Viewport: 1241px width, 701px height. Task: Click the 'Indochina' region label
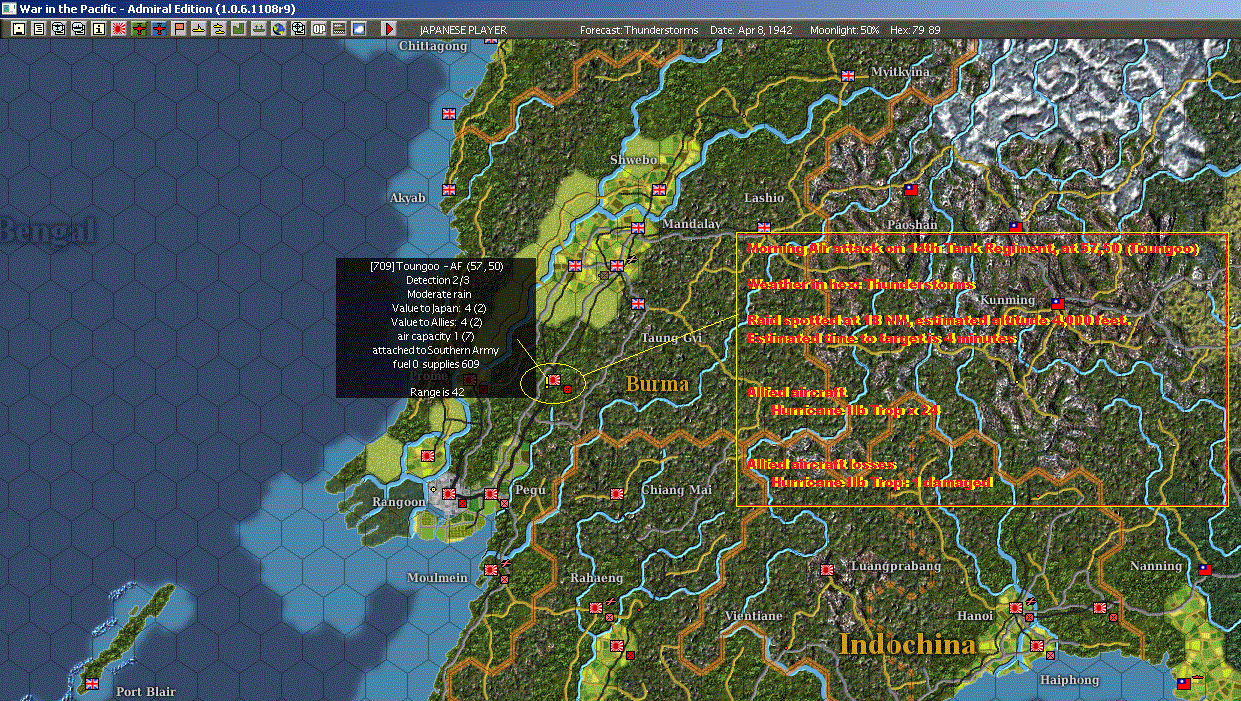pos(907,644)
